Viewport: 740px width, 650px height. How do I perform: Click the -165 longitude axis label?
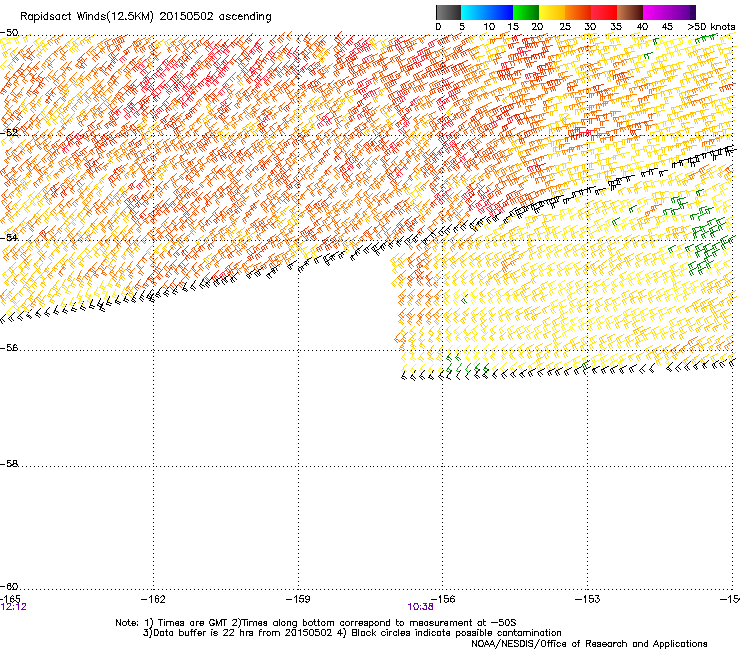pyautogui.click(x=10, y=599)
